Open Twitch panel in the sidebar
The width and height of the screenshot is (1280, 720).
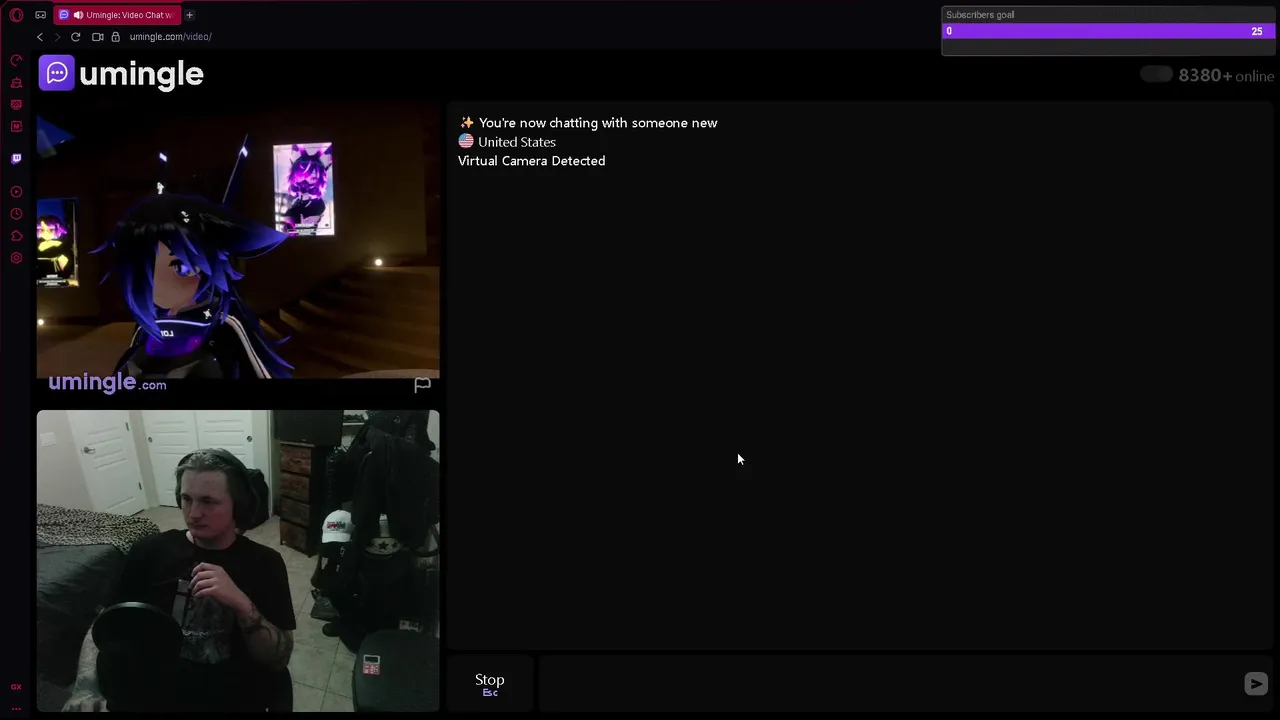tap(16, 158)
